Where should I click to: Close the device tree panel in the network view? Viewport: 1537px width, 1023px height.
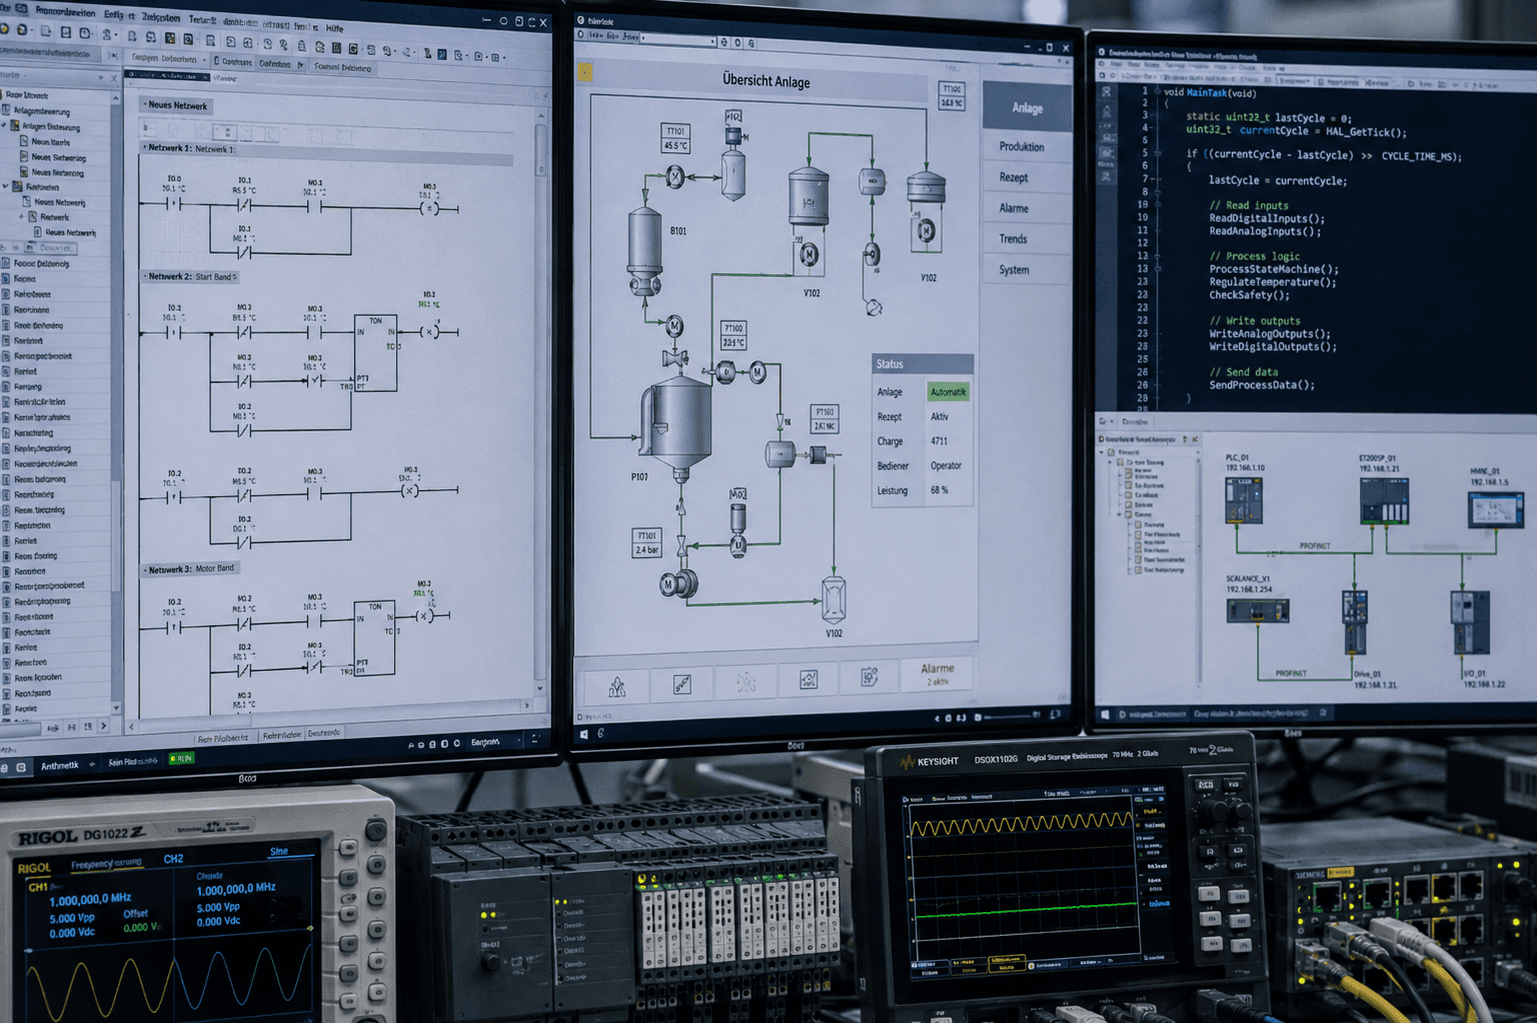[x=1194, y=439]
